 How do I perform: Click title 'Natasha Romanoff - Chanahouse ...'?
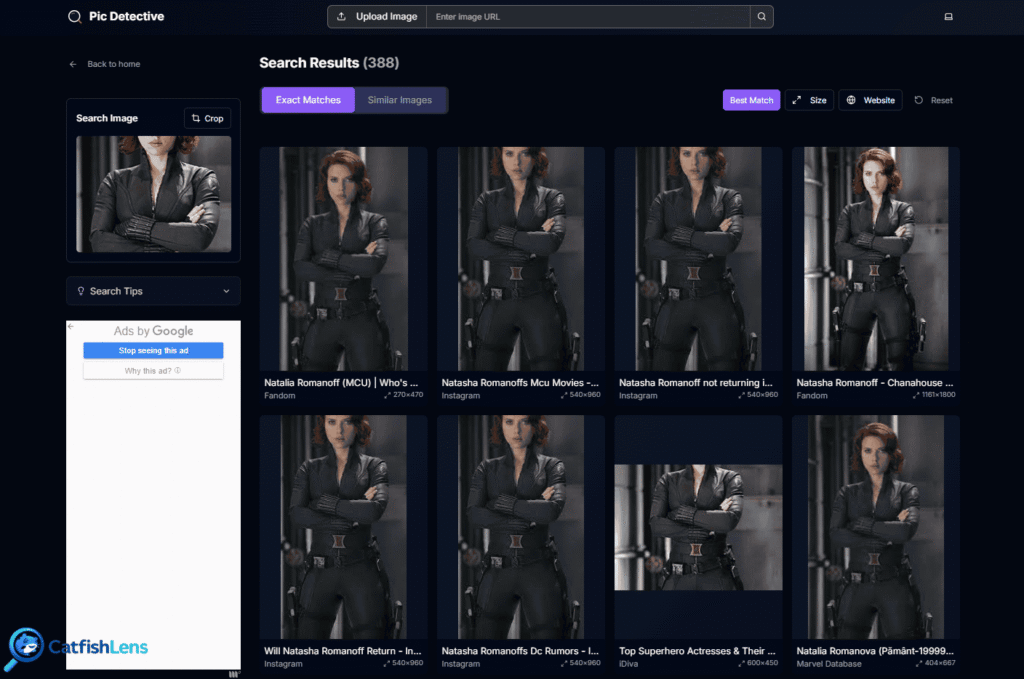click(x=874, y=383)
